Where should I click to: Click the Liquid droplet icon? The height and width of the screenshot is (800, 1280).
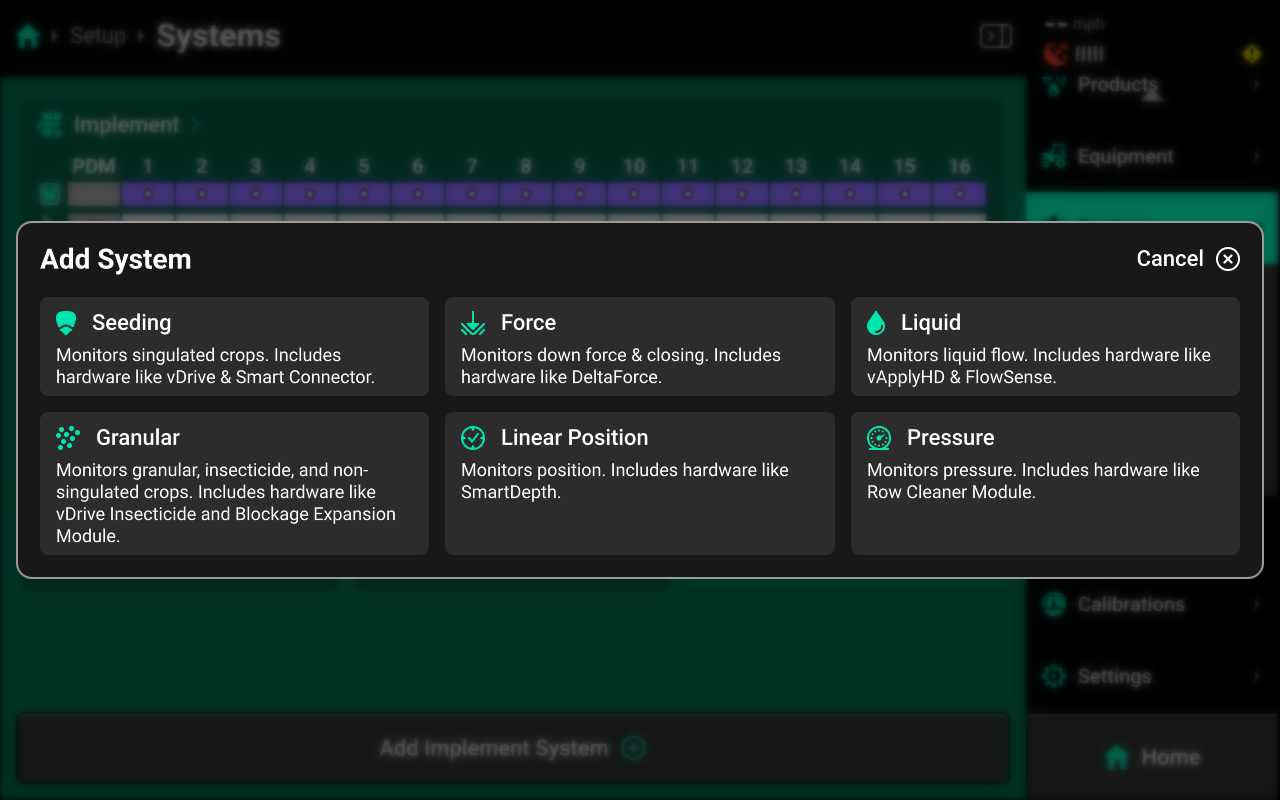tap(876, 323)
